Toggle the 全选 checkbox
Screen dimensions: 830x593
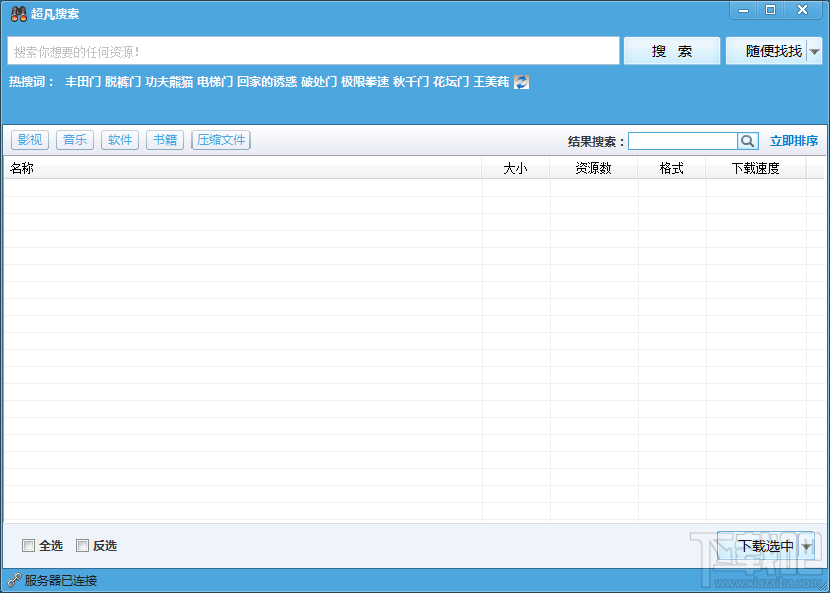(x=29, y=545)
